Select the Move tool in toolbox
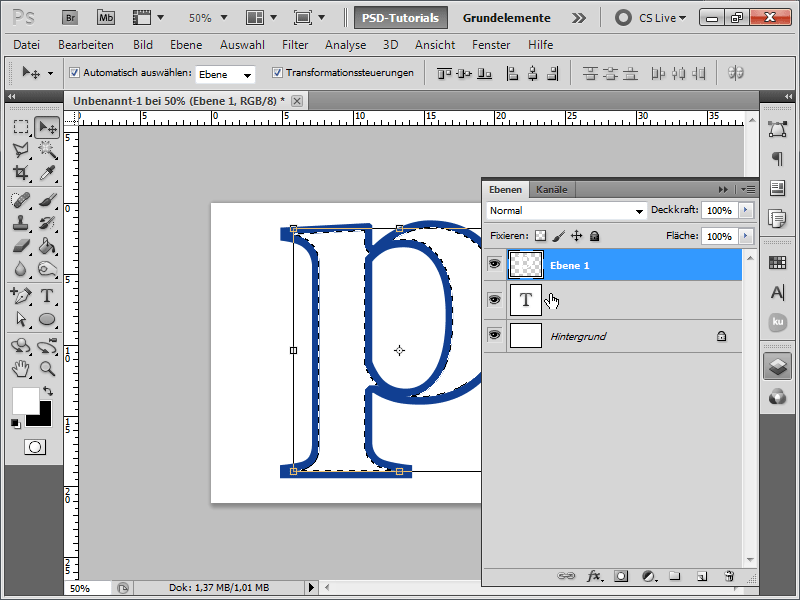Image resolution: width=800 pixels, height=600 pixels. tap(47, 127)
